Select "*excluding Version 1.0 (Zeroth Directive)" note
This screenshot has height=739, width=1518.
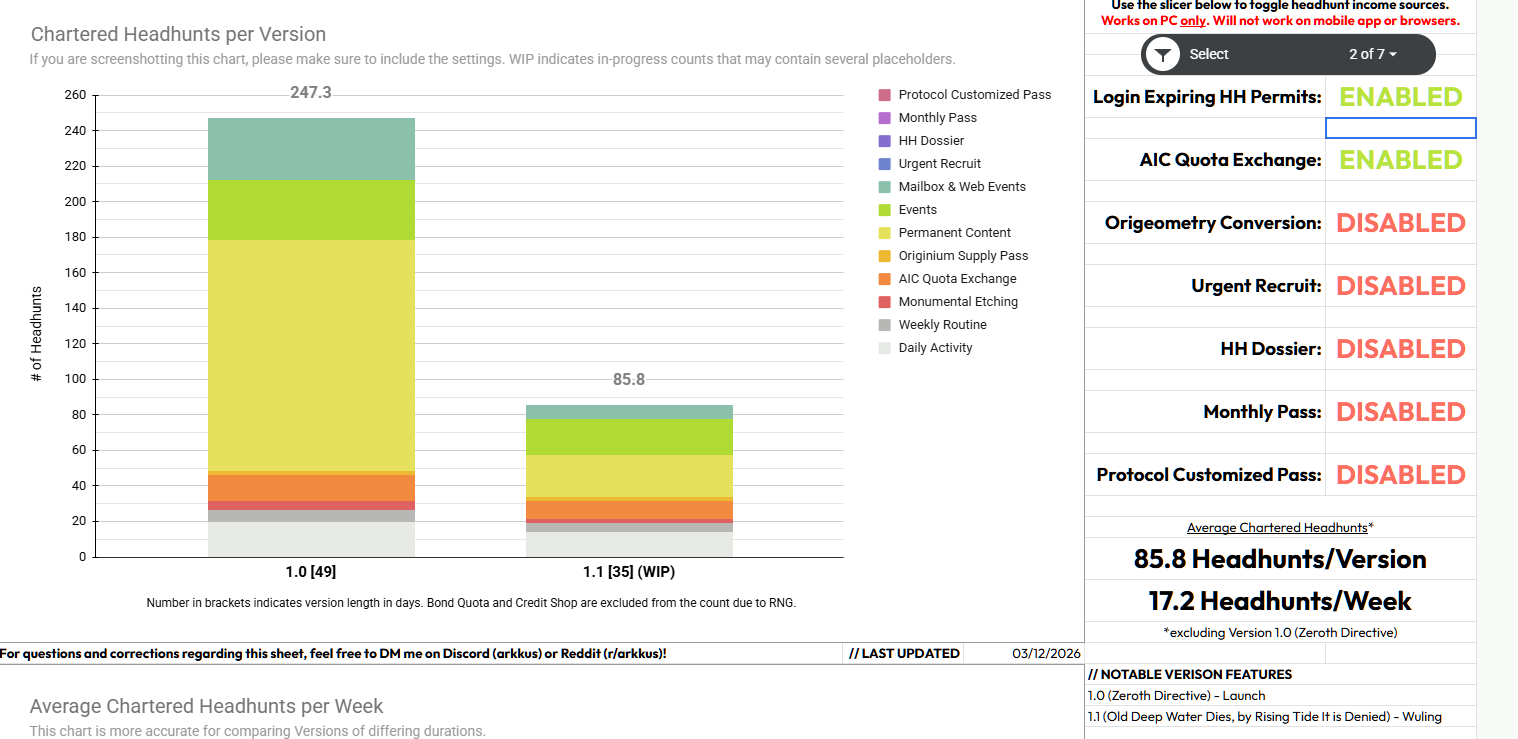tap(1280, 632)
